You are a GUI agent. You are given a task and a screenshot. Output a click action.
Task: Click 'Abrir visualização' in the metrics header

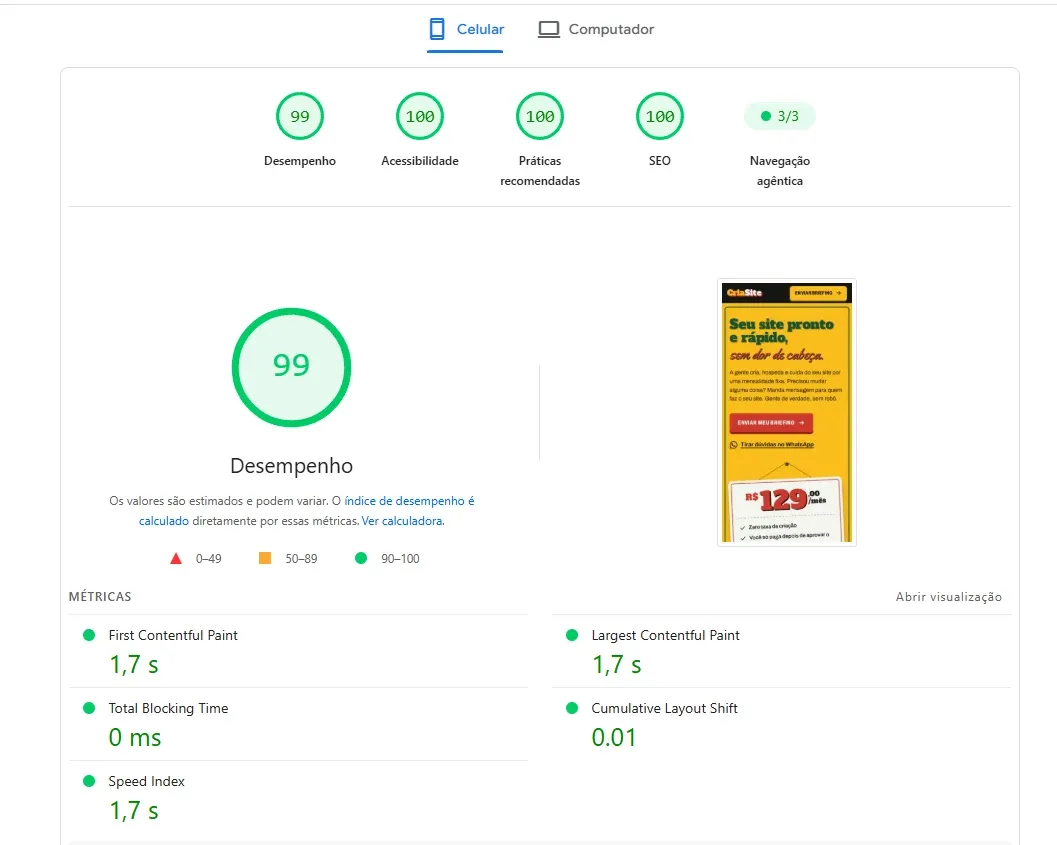click(948, 596)
